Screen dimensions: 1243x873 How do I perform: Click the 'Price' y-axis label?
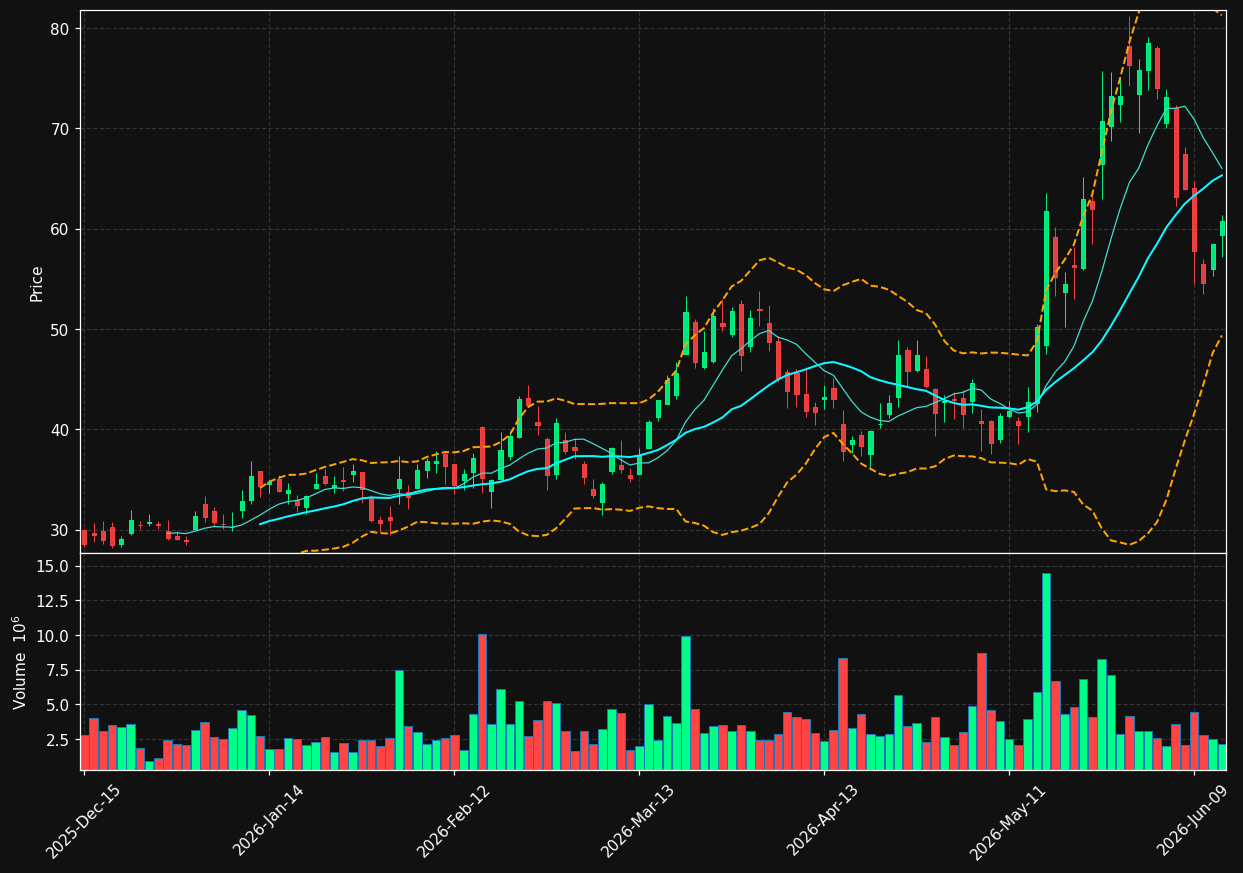(37, 284)
